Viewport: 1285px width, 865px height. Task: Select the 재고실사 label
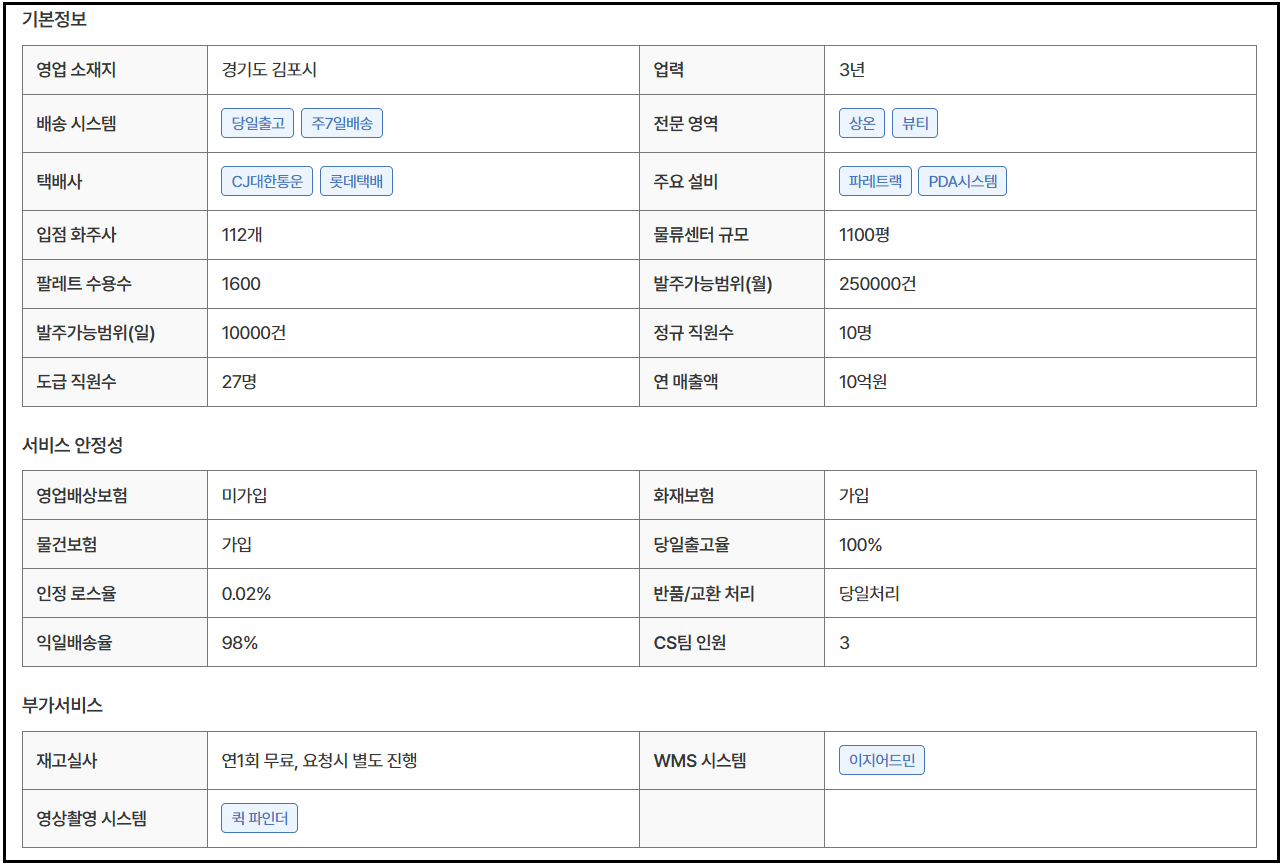point(67,761)
